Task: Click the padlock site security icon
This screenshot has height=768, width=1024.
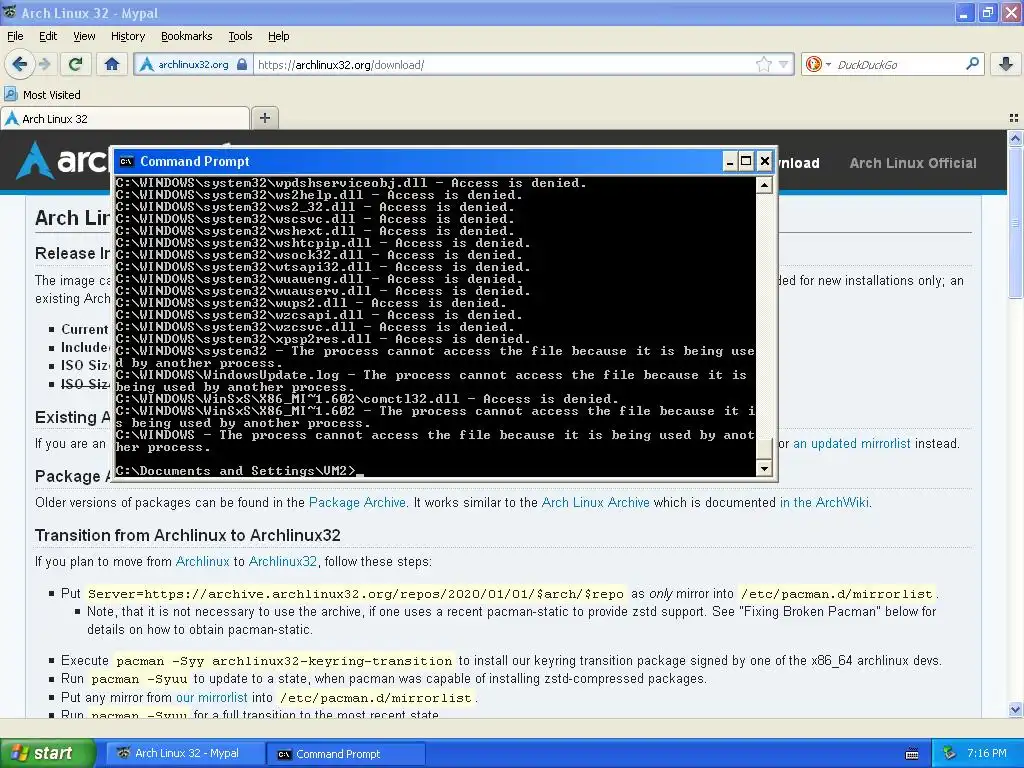Action: [x=242, y=64]
